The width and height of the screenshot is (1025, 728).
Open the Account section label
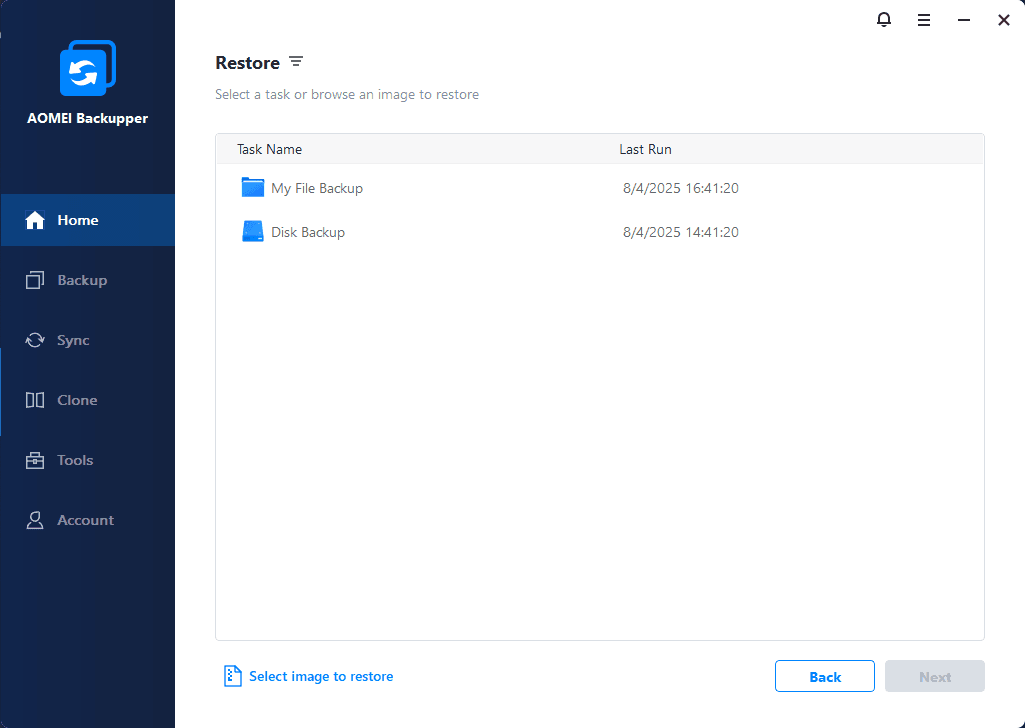point(86,520)
